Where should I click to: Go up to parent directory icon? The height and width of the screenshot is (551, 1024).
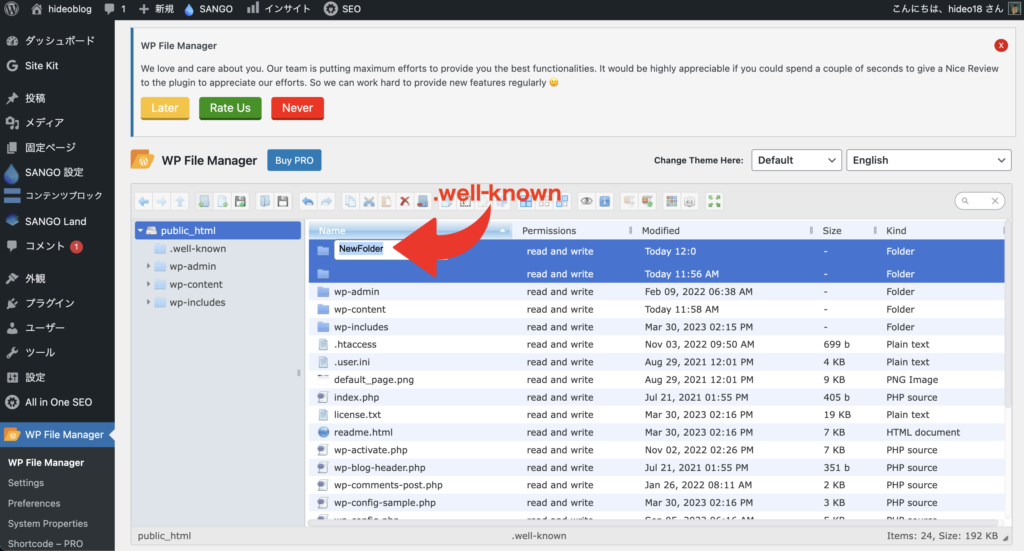pos(180,201)
